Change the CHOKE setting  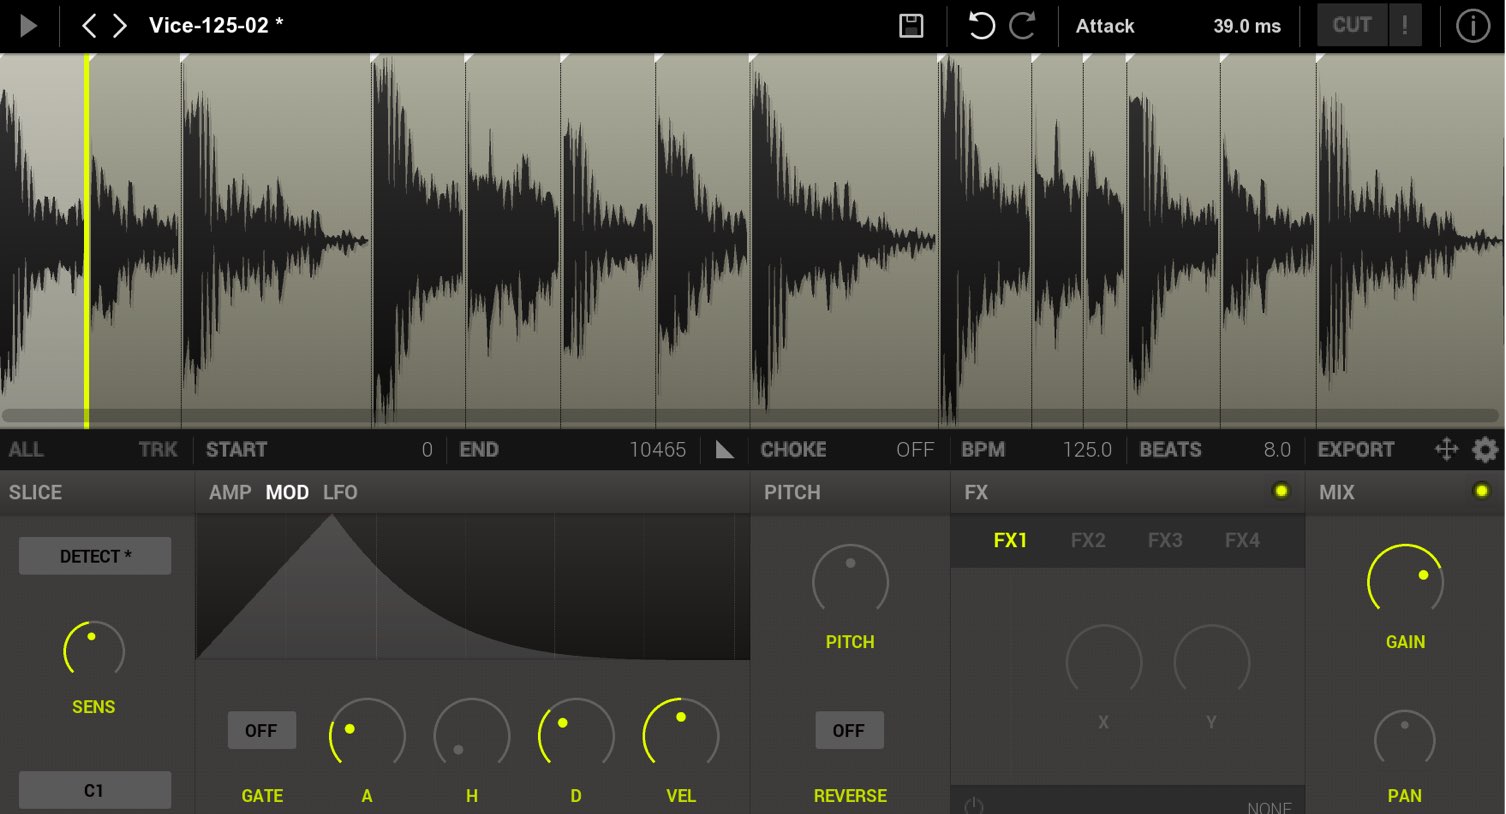(847, 450)
